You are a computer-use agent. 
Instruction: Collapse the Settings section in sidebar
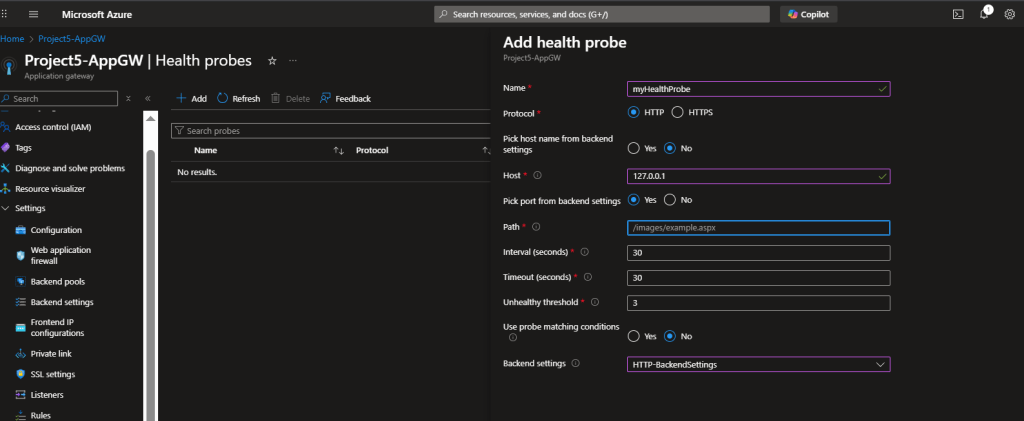coord(7,208)
